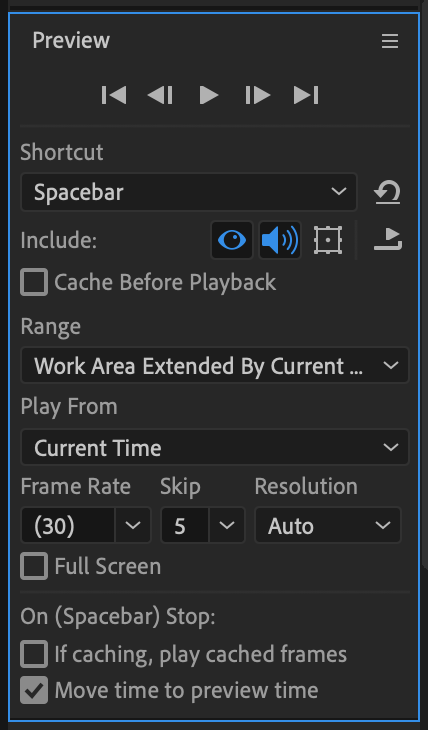Uncheck Move time to preview time

pyautogui.click(x=34, y=690)
